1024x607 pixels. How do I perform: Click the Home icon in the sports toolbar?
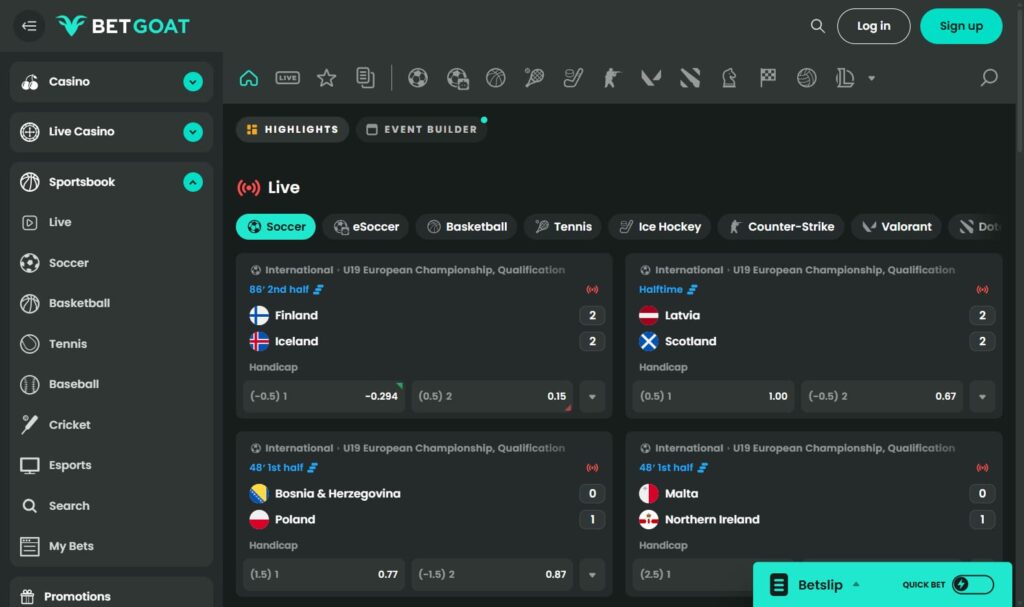click(x=248, y=76)
